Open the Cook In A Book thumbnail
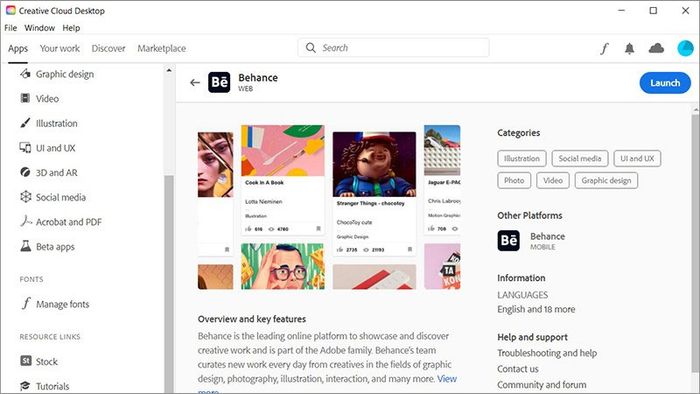 283,150
